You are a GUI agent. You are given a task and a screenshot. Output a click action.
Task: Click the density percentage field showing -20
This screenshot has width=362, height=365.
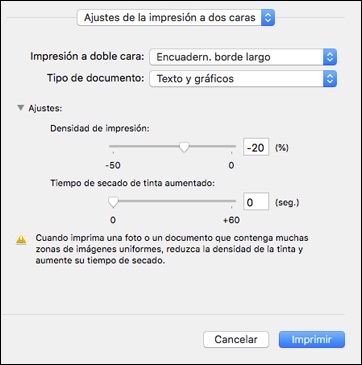coord(256,147)
